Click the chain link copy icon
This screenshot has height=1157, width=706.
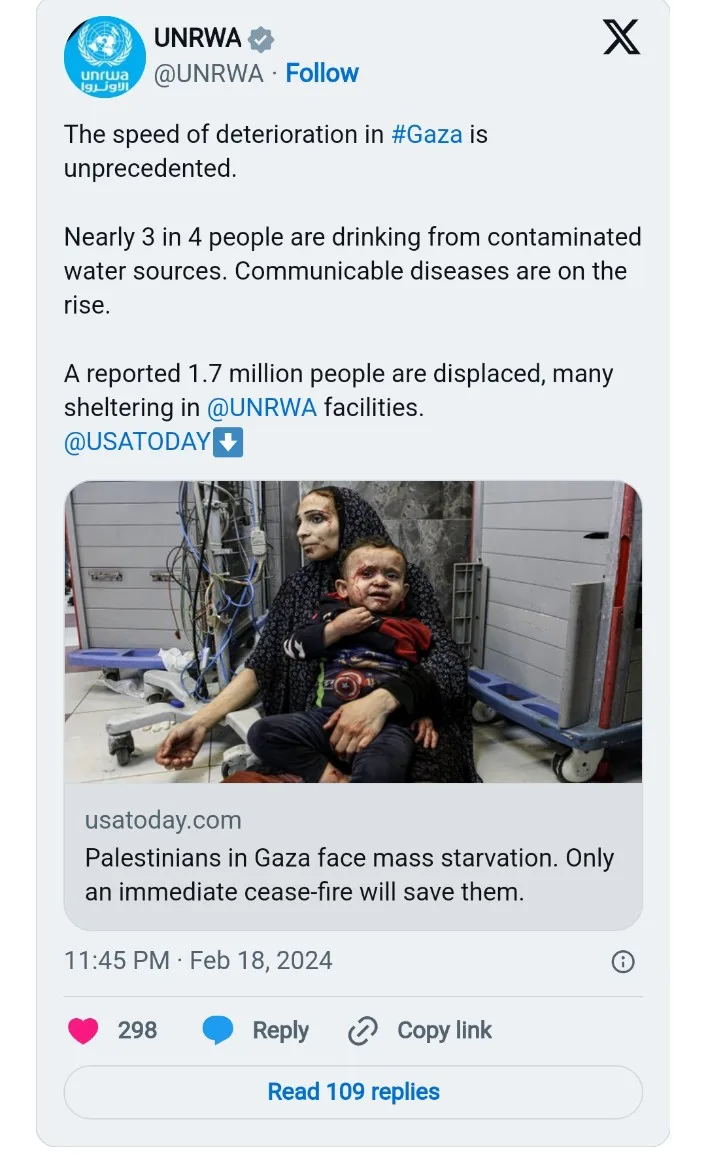pos(361,1031)
